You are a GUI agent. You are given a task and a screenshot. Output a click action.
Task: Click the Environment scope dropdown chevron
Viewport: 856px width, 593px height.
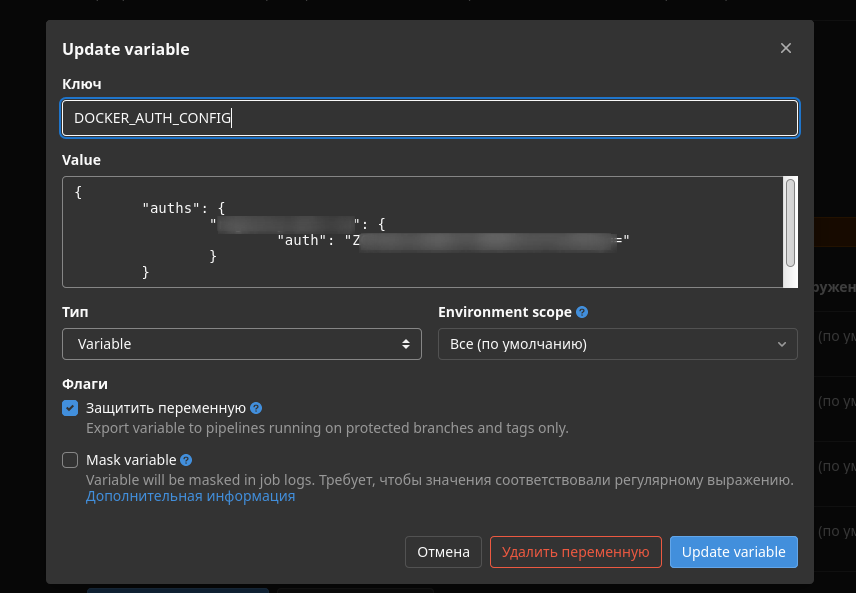click(x=781, y=344)
